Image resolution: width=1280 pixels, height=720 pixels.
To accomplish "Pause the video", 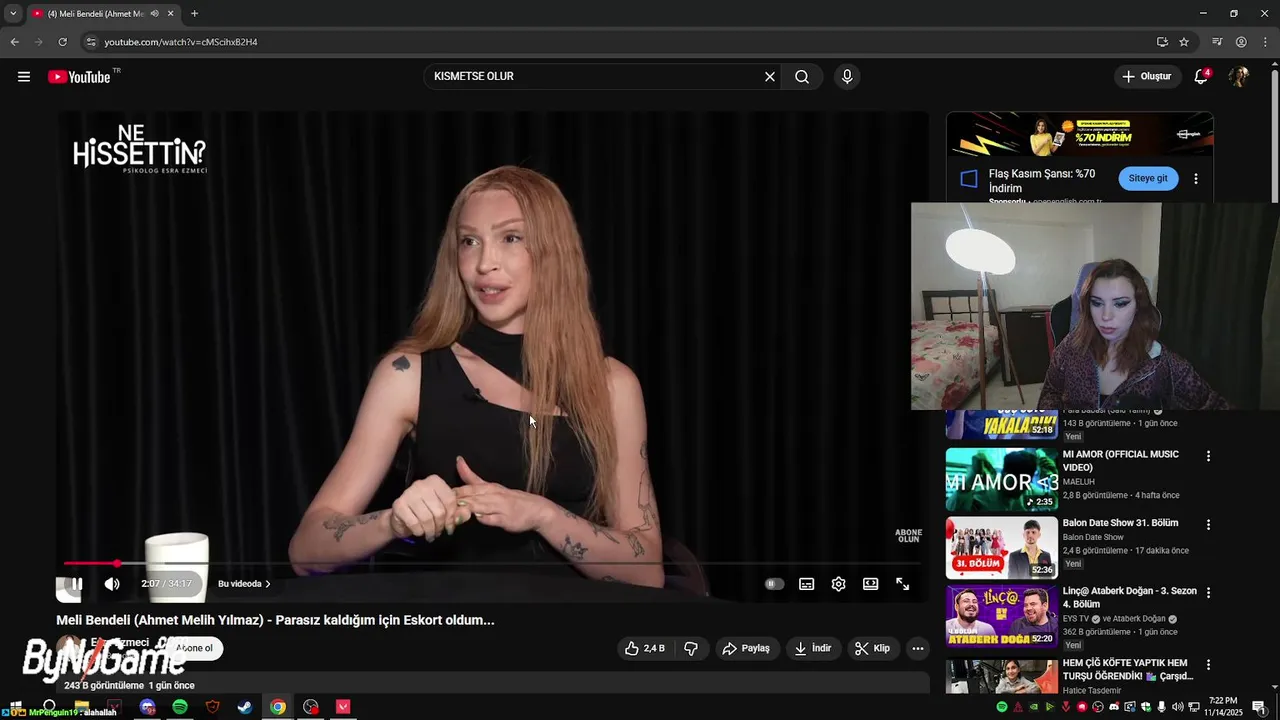I will pos(77,584).
